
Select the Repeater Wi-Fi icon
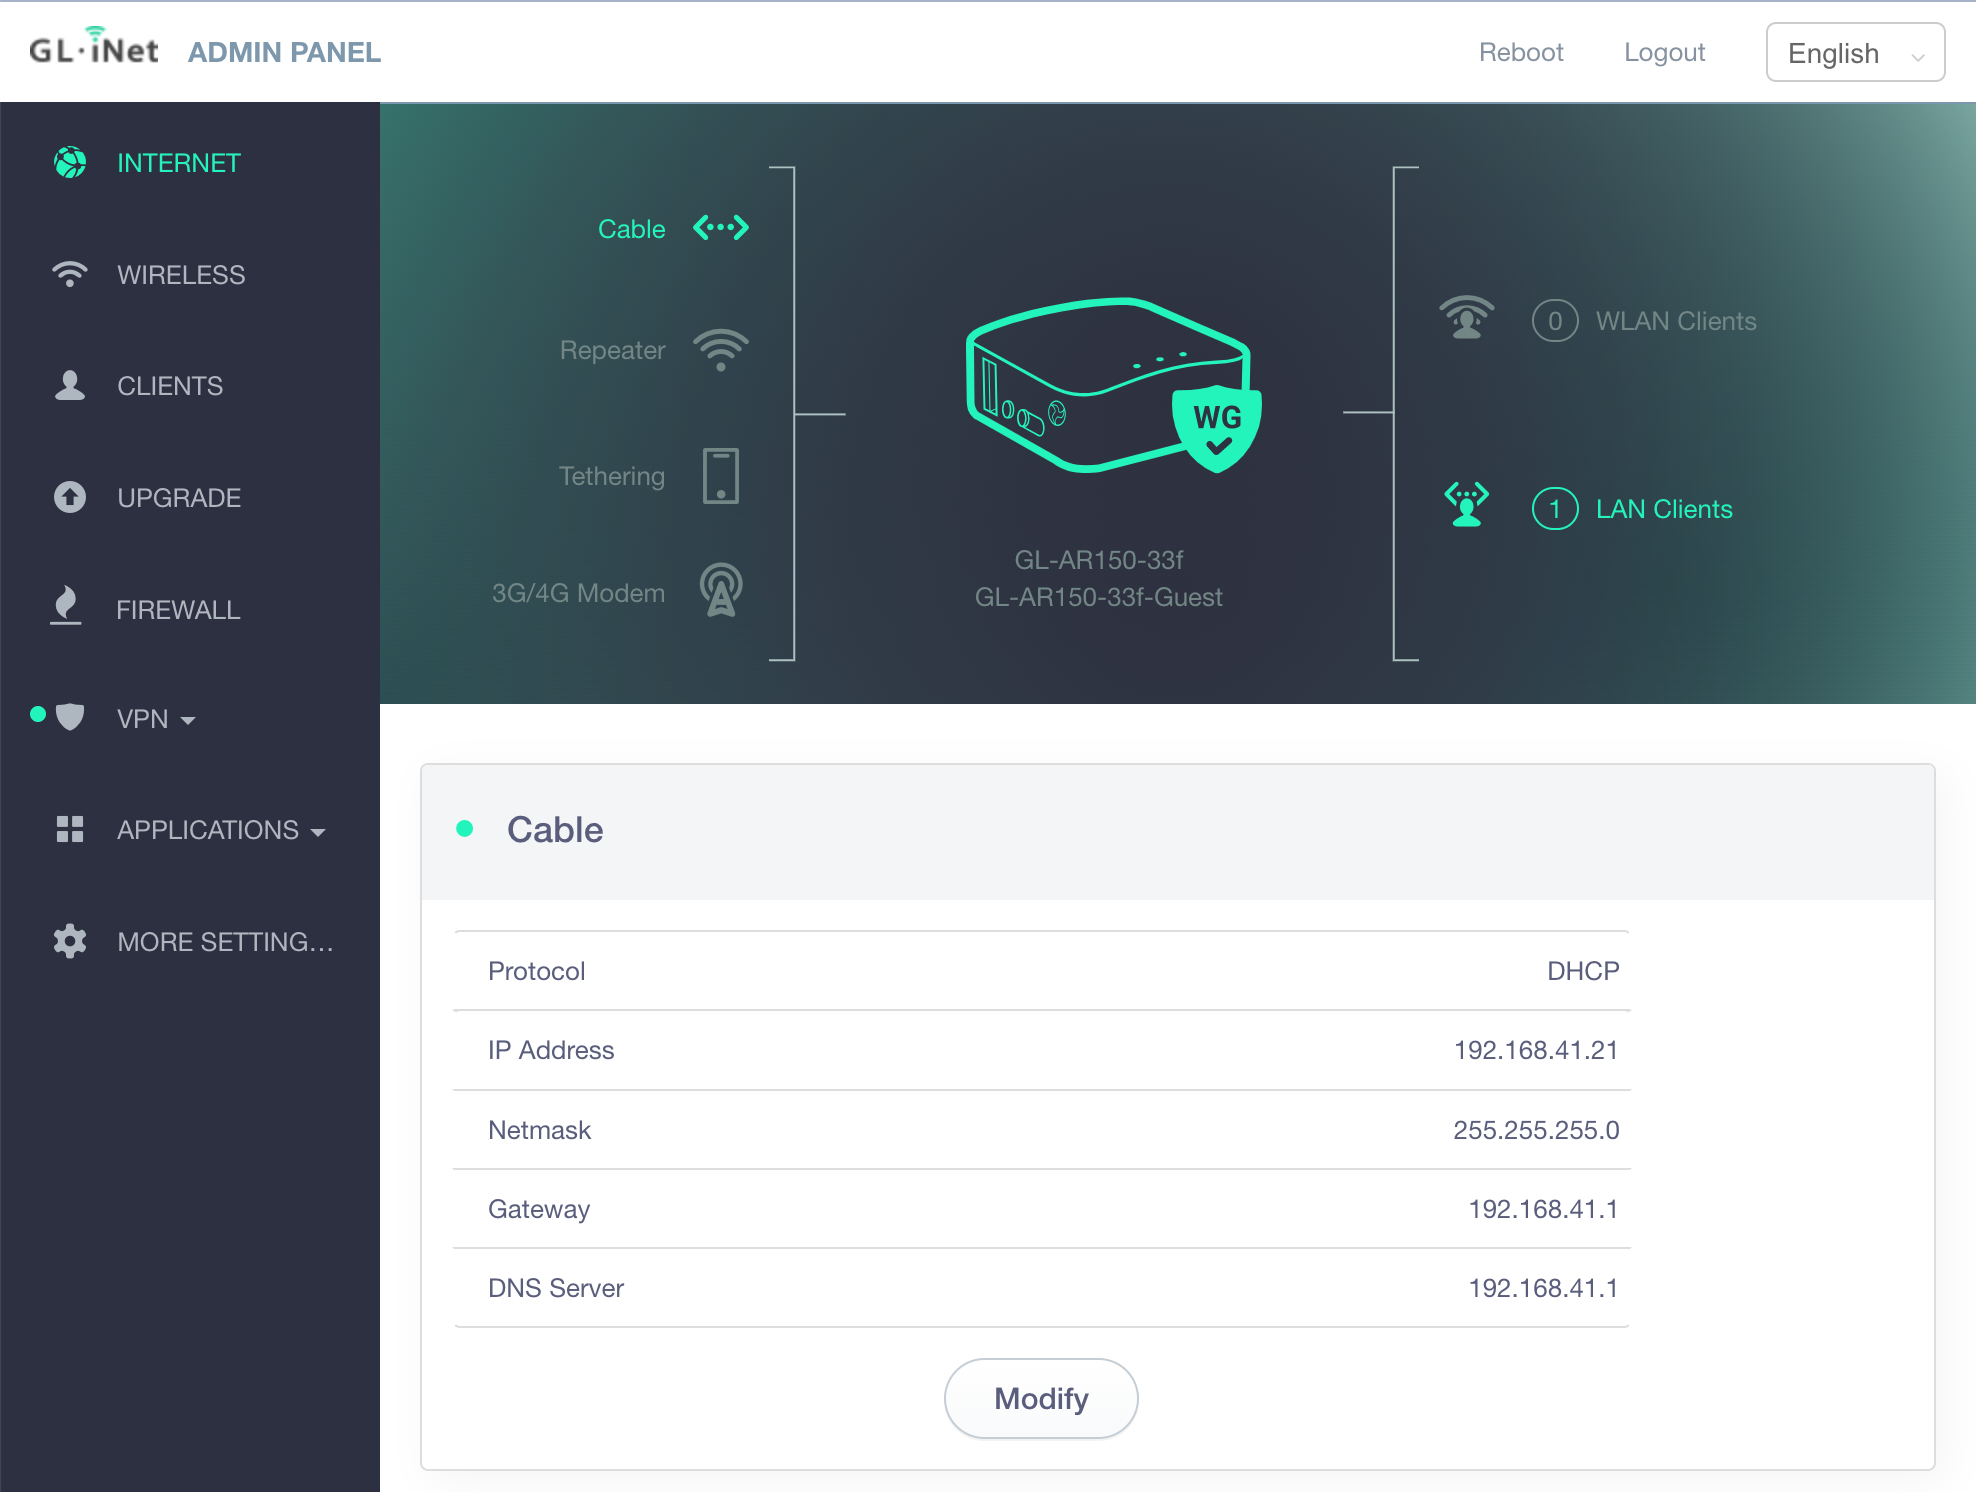(720, 350)
